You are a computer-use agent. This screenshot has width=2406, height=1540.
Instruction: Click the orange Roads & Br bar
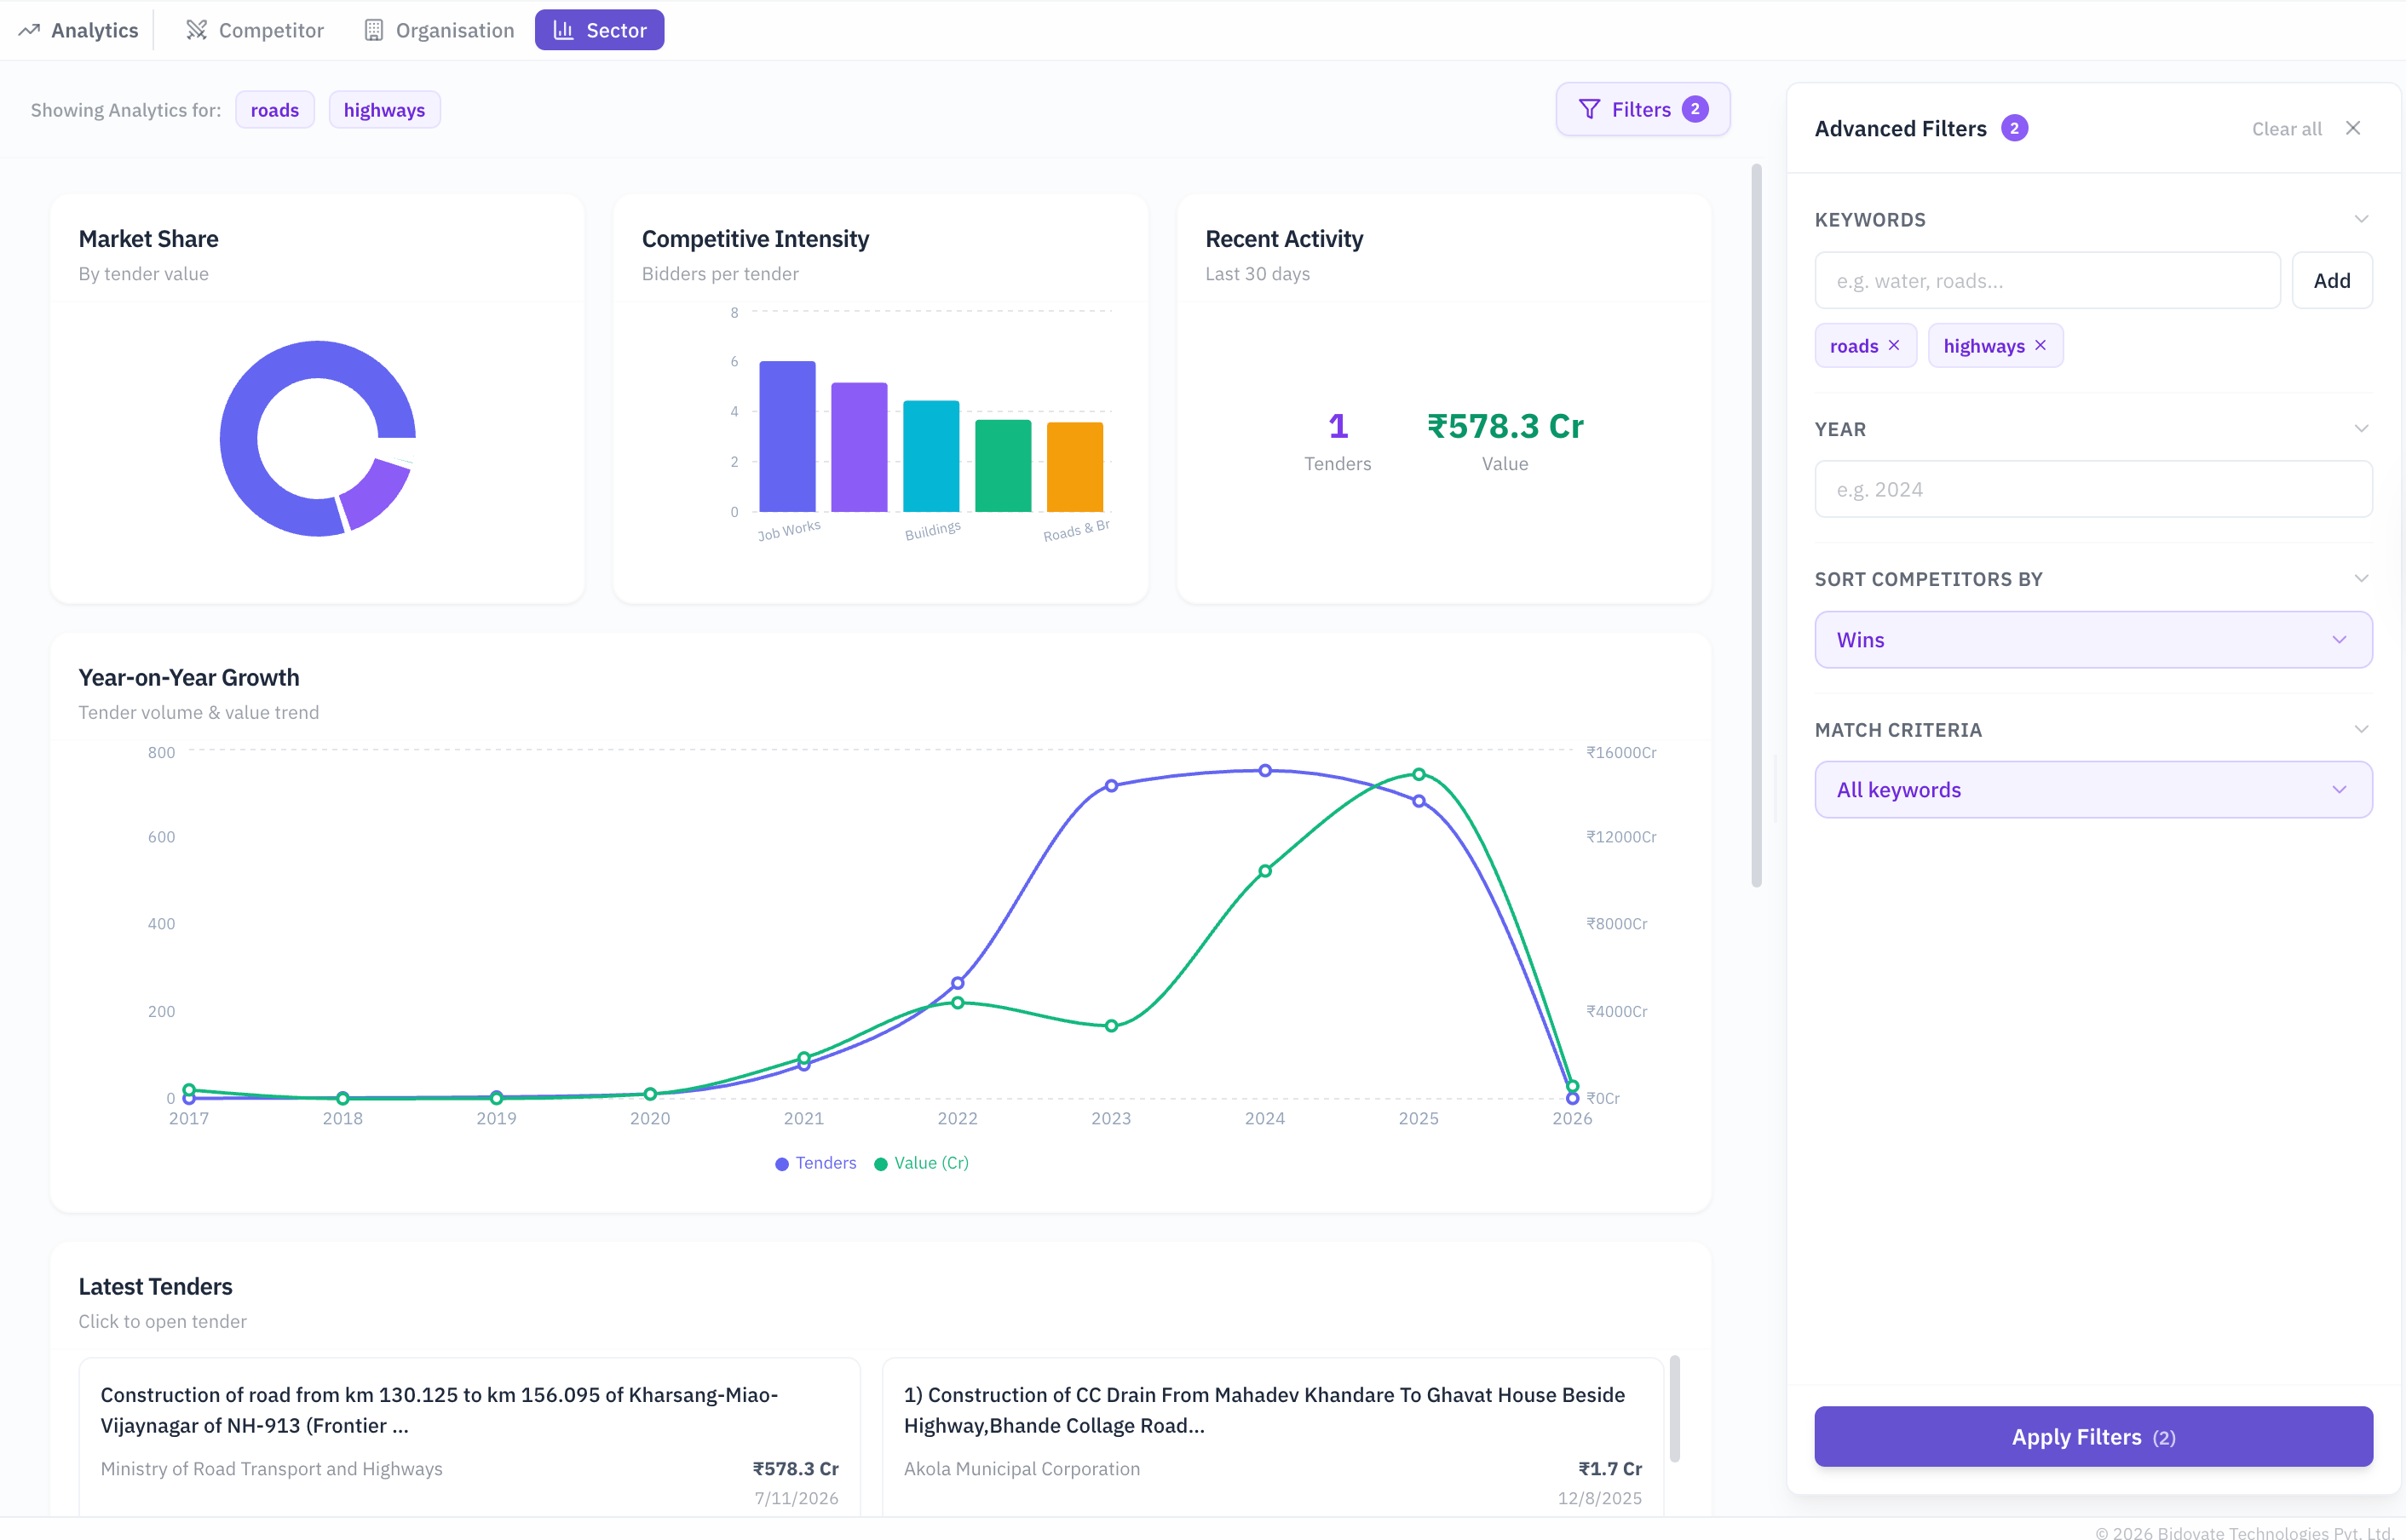coord(1075,467)
